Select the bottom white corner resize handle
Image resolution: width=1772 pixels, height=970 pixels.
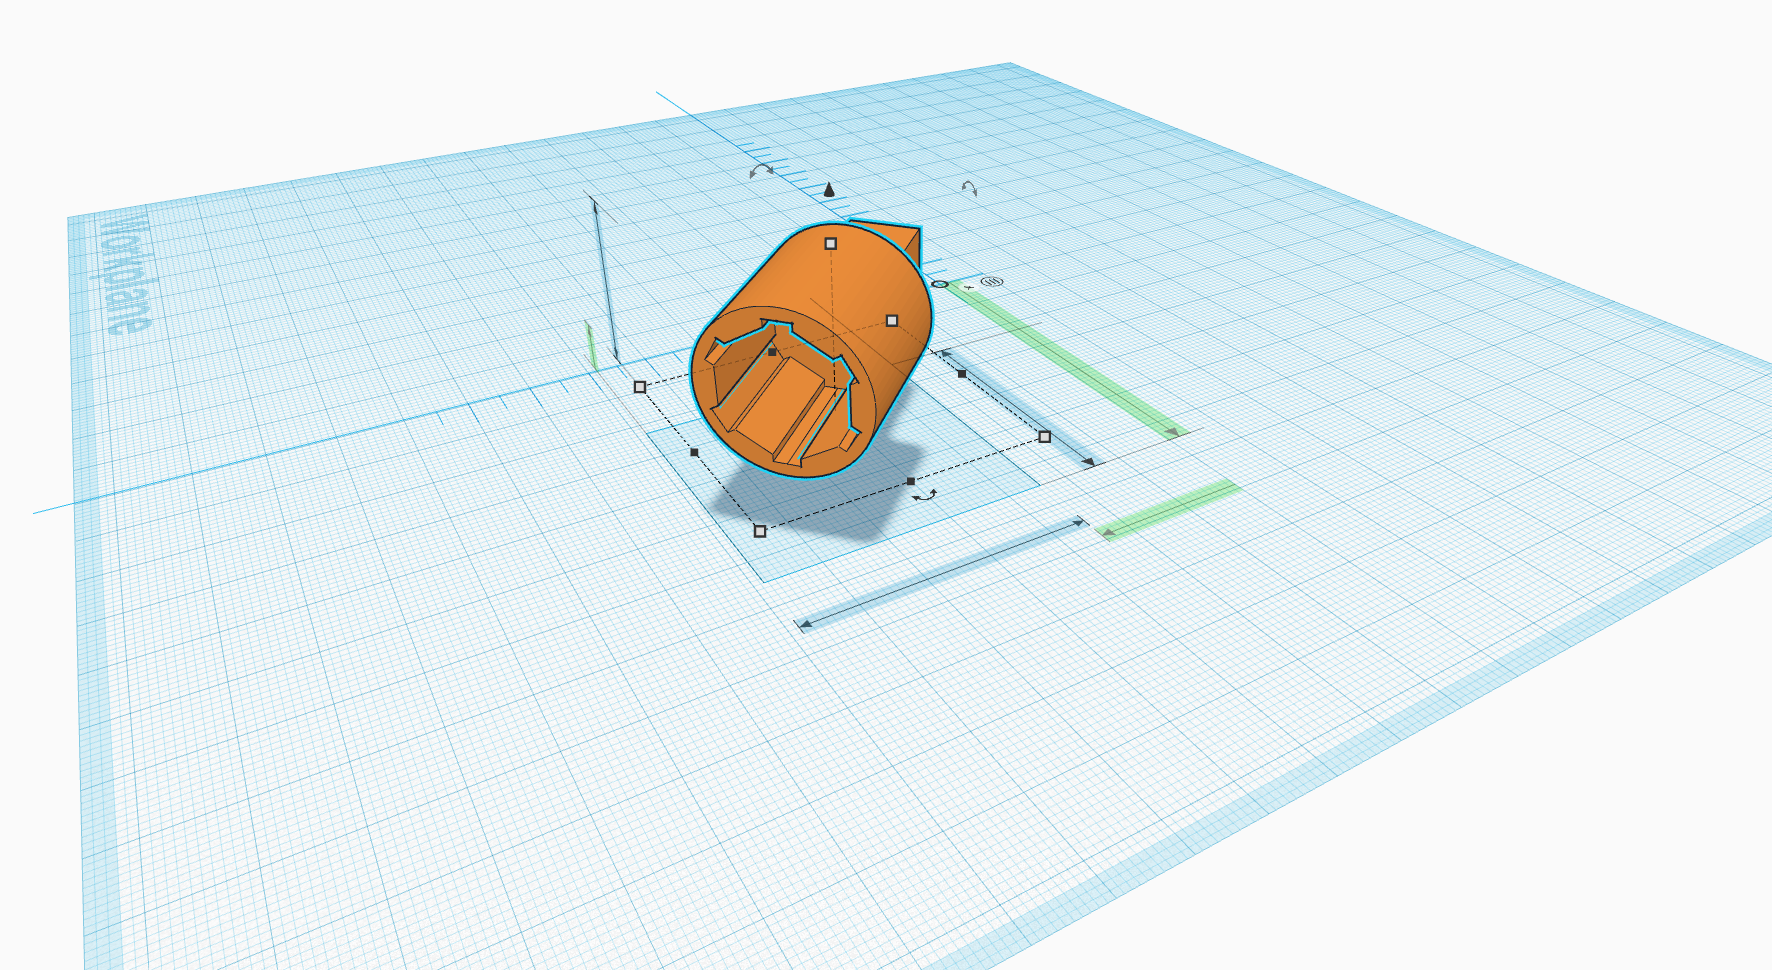pyautogui.click(x=760, y=531)
